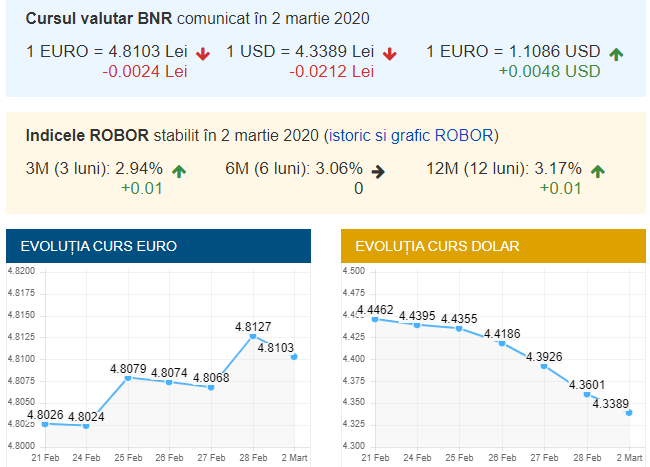Click the Indicele ROBOR heading text
Screen dimensions: 650x467
(x=88, y=135)
